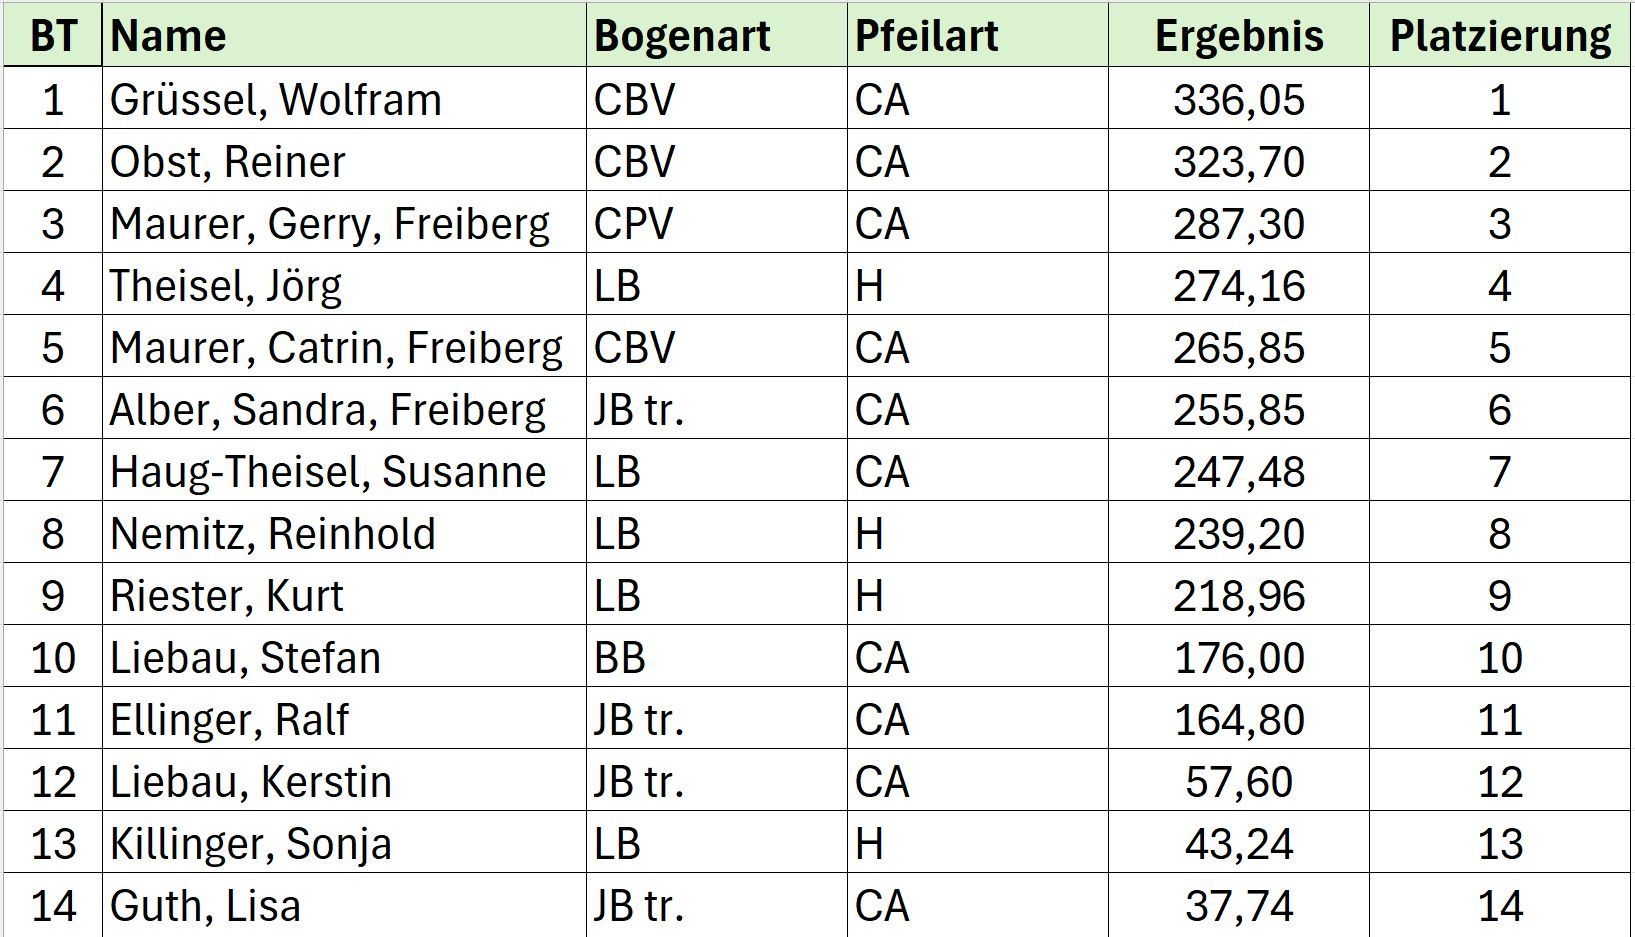
Task: Select the result cell 239,20
Action: (x=1238, y=534)
